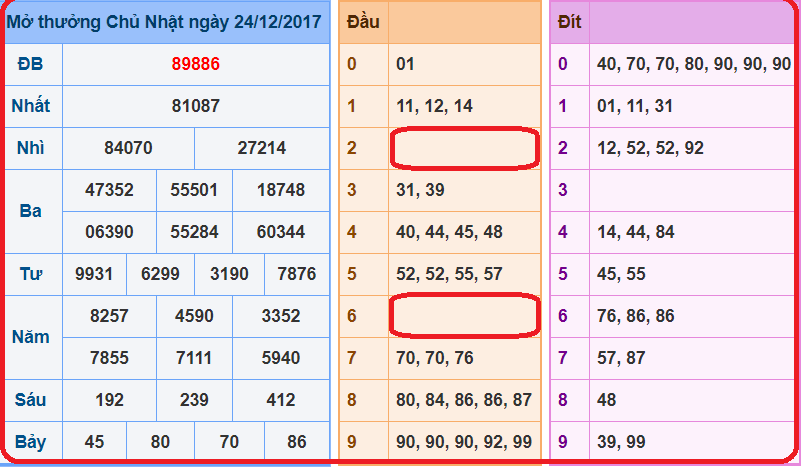Select the Đầu 8 cell with 80, 84, 86, 86, 87
The width and height of the screenshot is (802, 467).
(464, 400)
